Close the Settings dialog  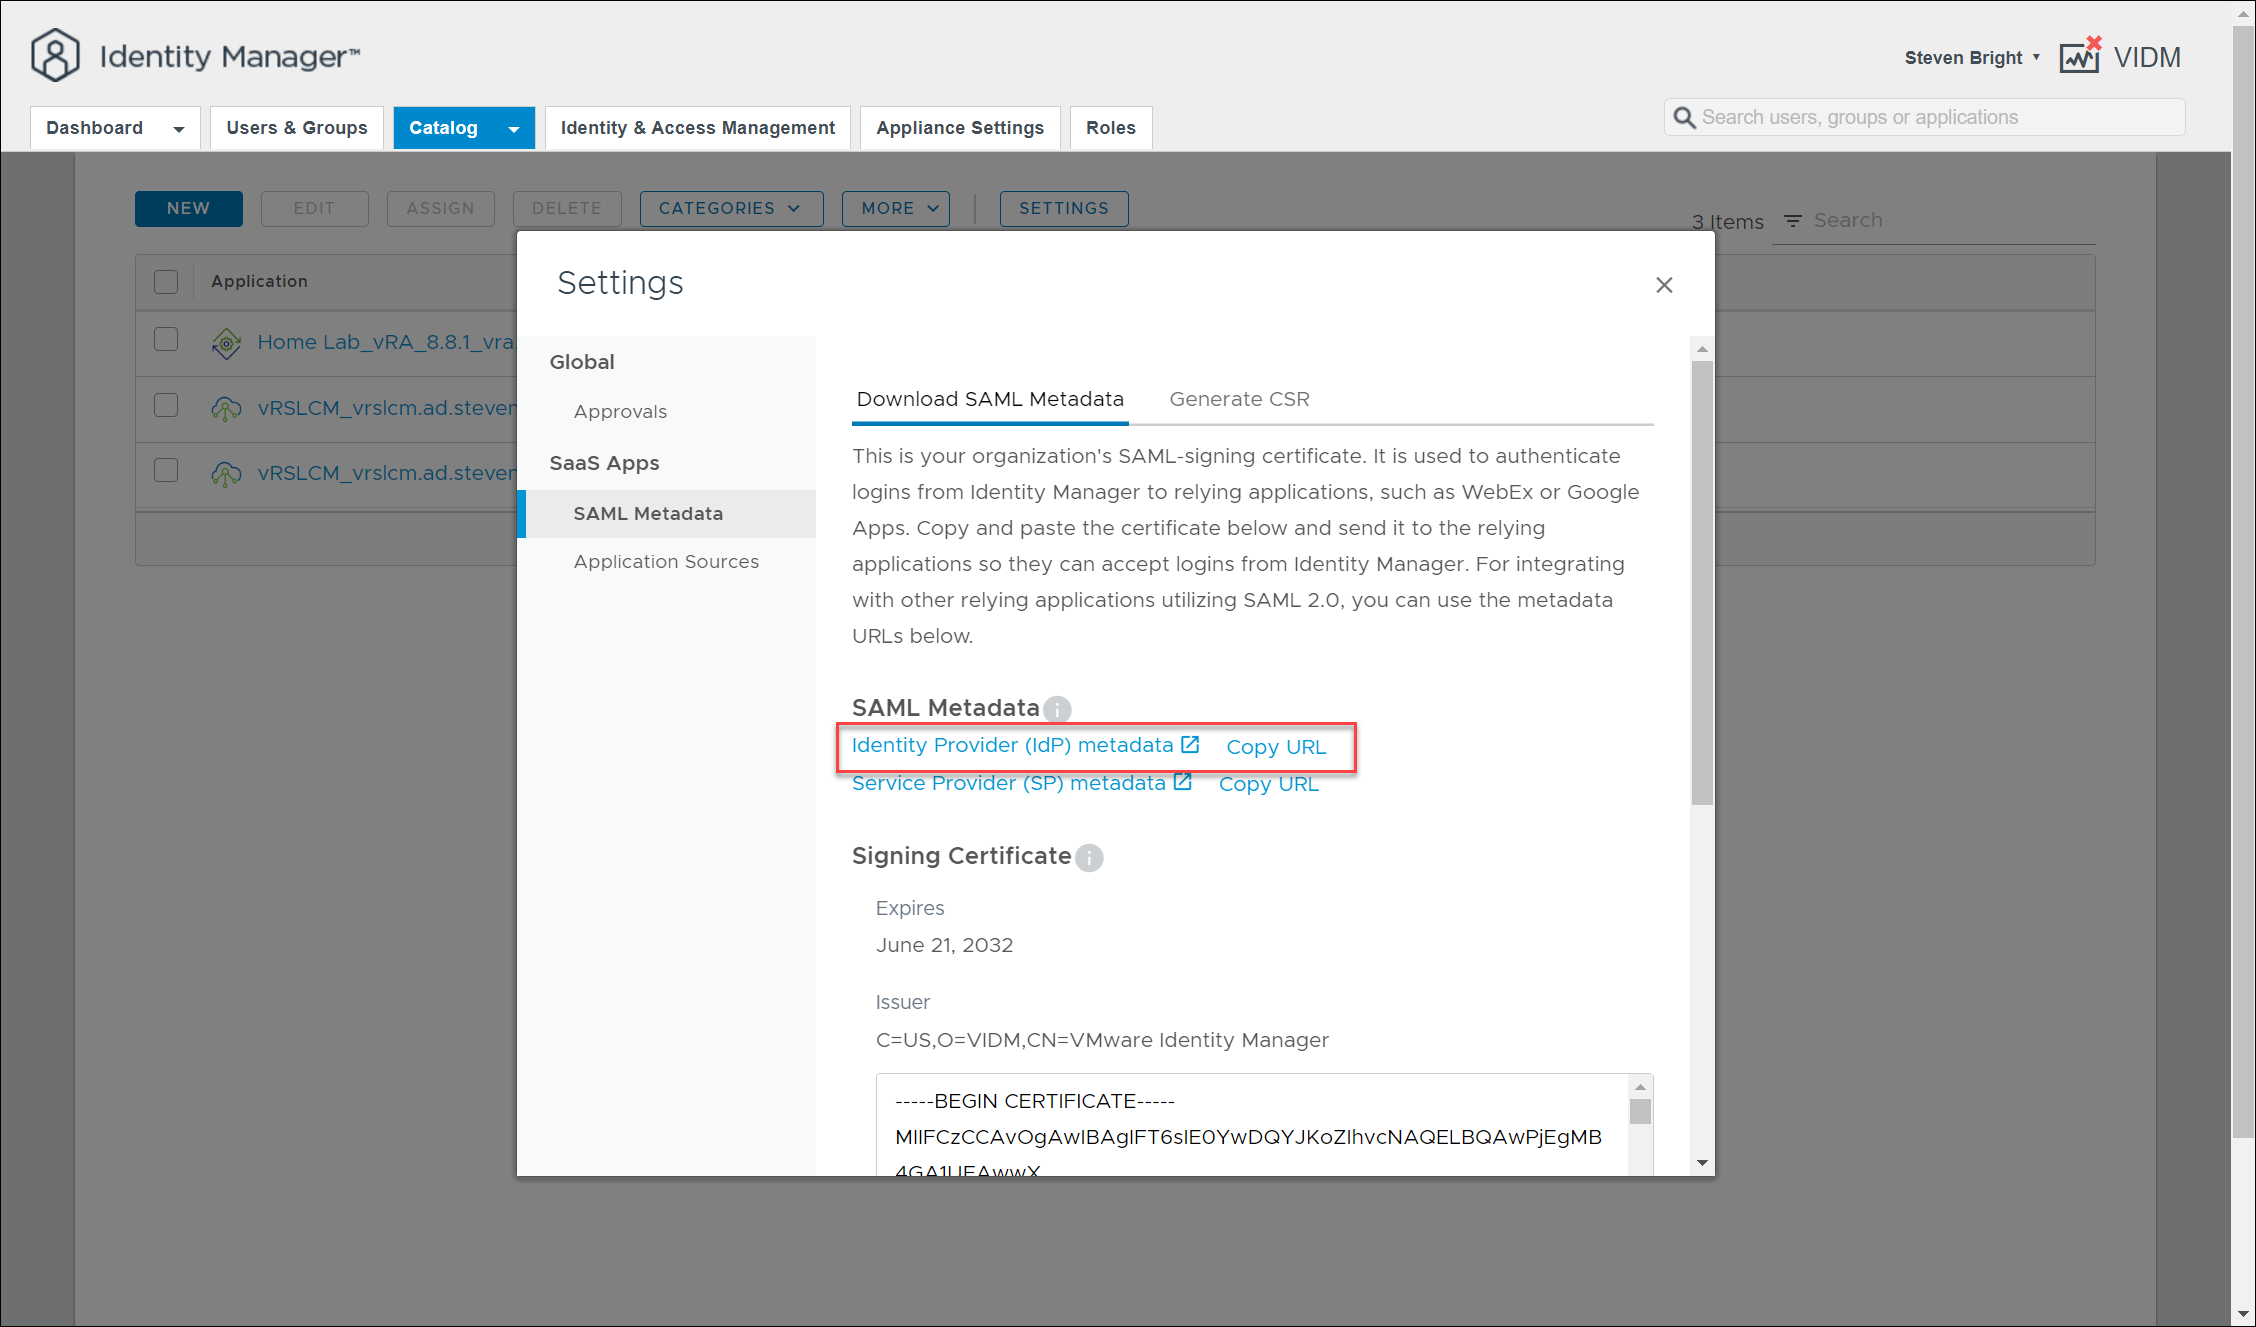tap(1664, 285)
